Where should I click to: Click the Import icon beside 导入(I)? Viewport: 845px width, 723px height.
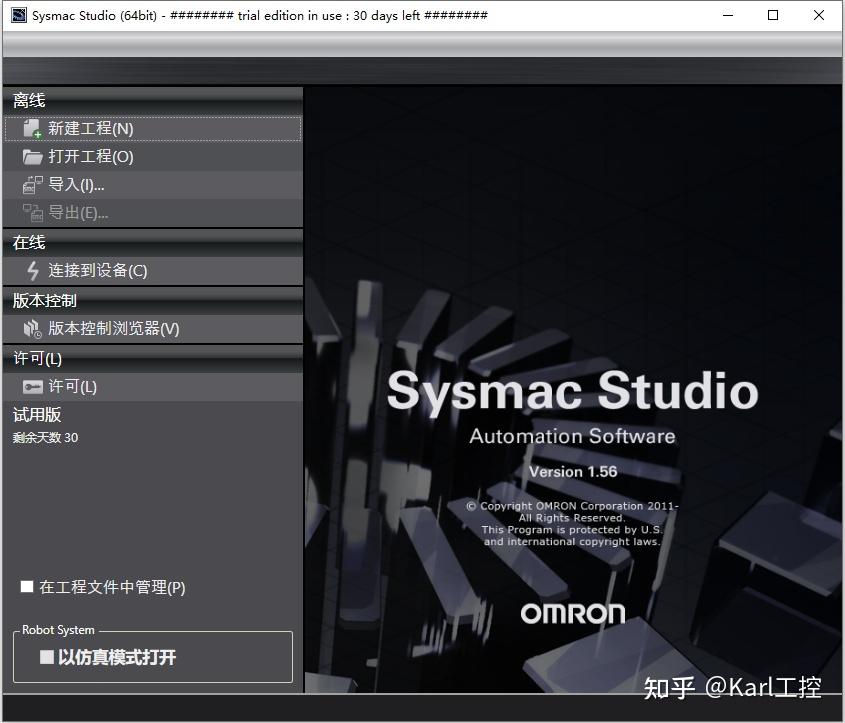point(32,184)
